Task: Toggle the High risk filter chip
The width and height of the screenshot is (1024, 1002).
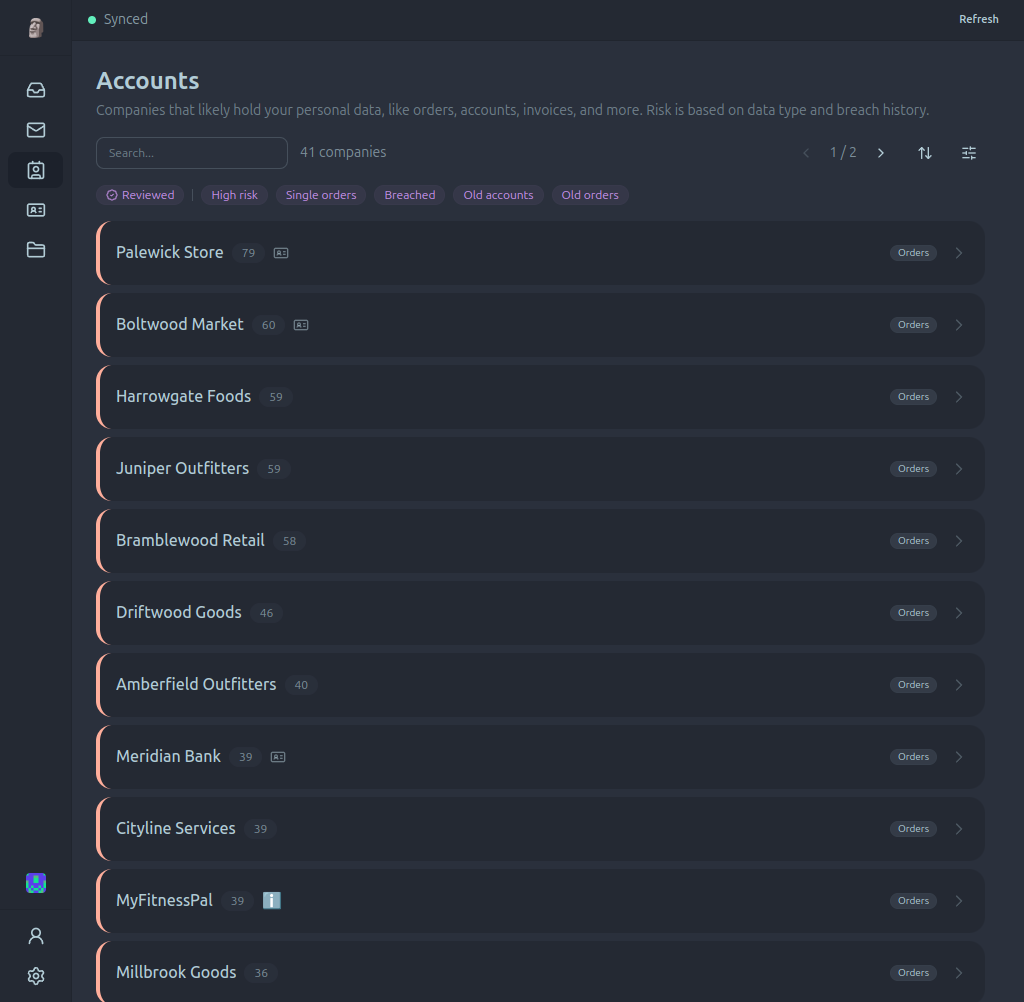Action: [x=234, y=195]
